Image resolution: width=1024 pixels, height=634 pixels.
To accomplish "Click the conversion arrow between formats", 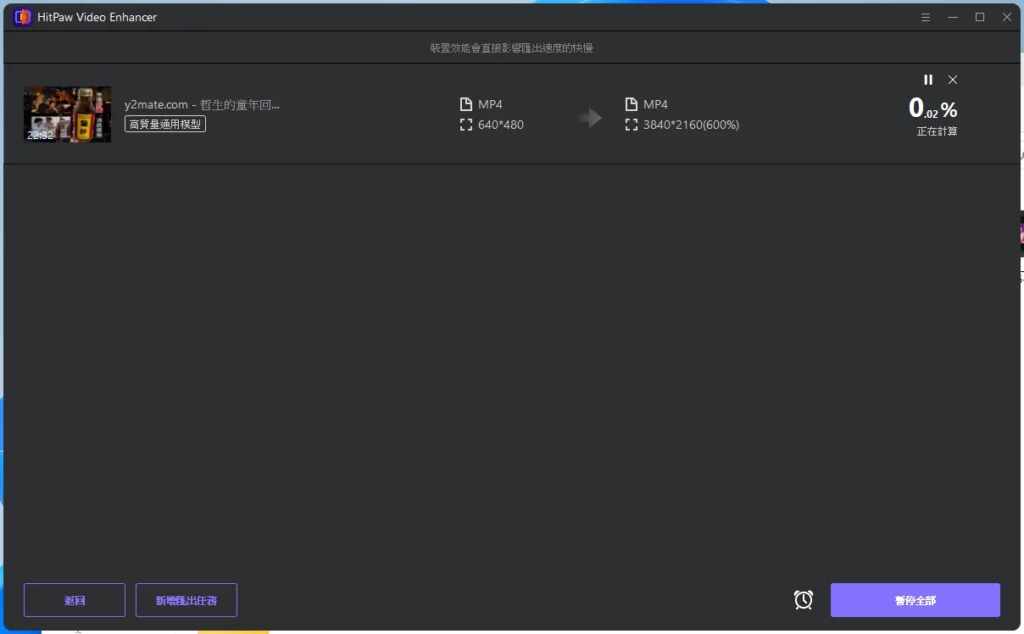I will (x=590, y=118).
